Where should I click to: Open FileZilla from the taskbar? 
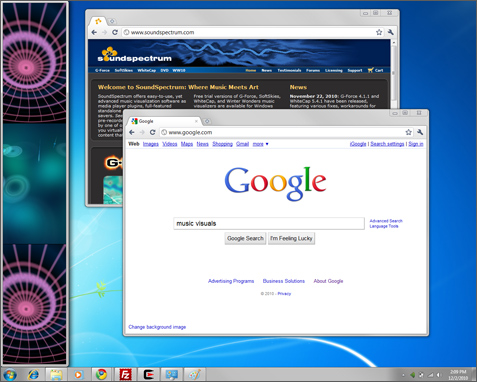(125, 375)
